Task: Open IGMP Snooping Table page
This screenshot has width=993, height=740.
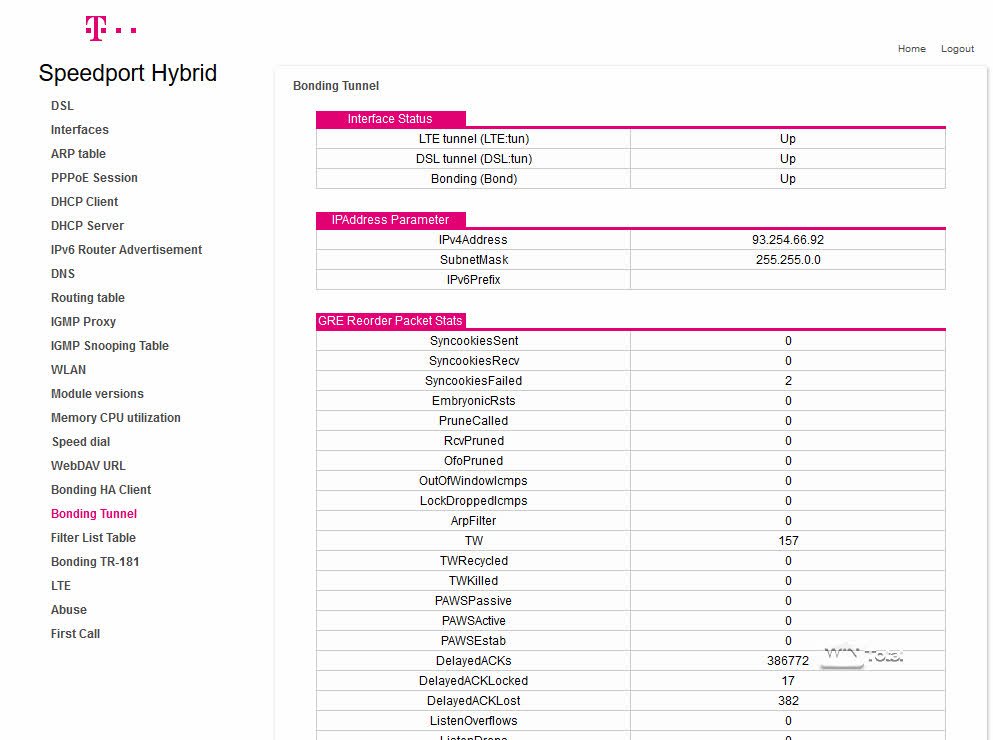Action: [x=110, y=346]
